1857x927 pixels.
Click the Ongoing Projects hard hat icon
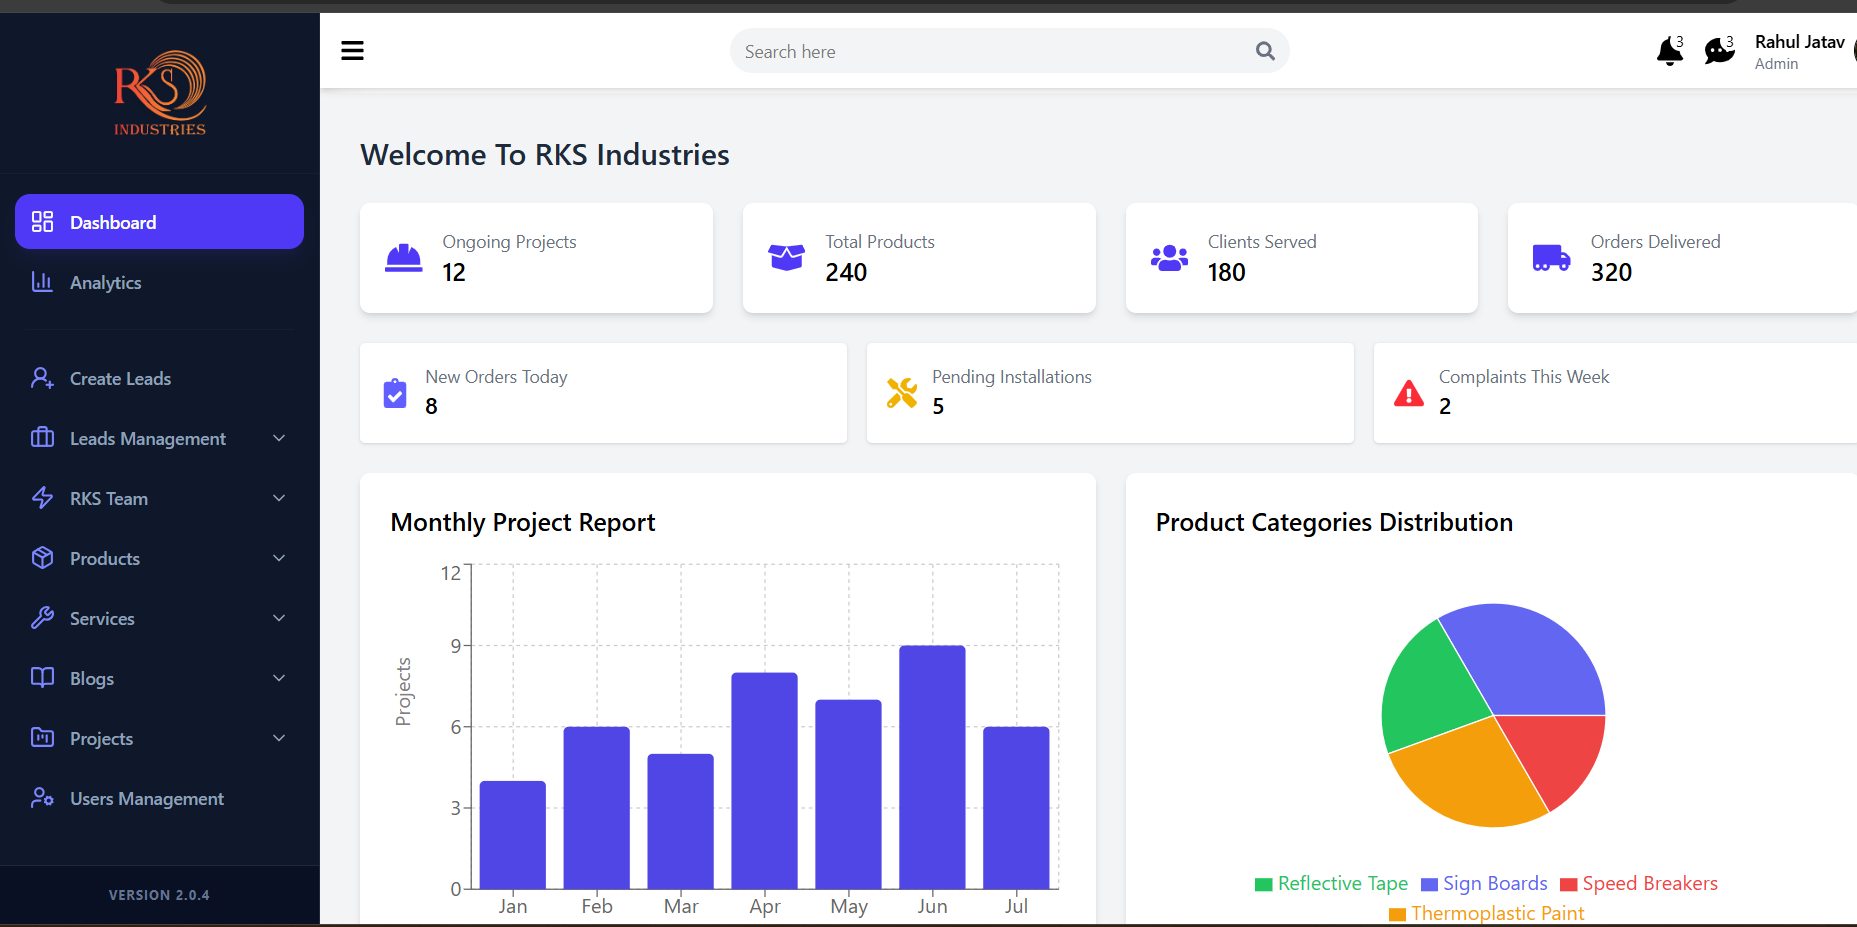coord(404,258)
